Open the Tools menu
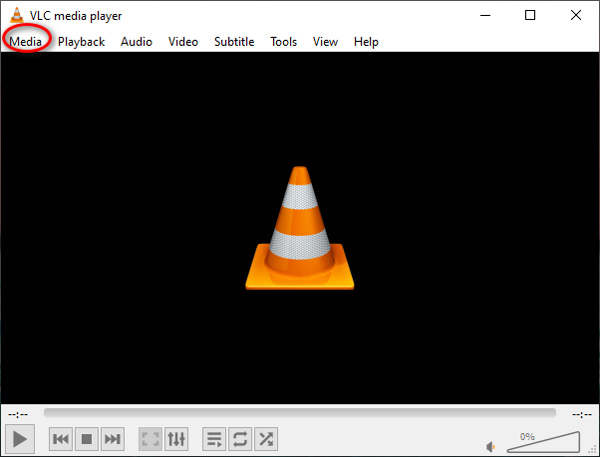The width and height of the screenshot is (600, 457). pos(283,41)
